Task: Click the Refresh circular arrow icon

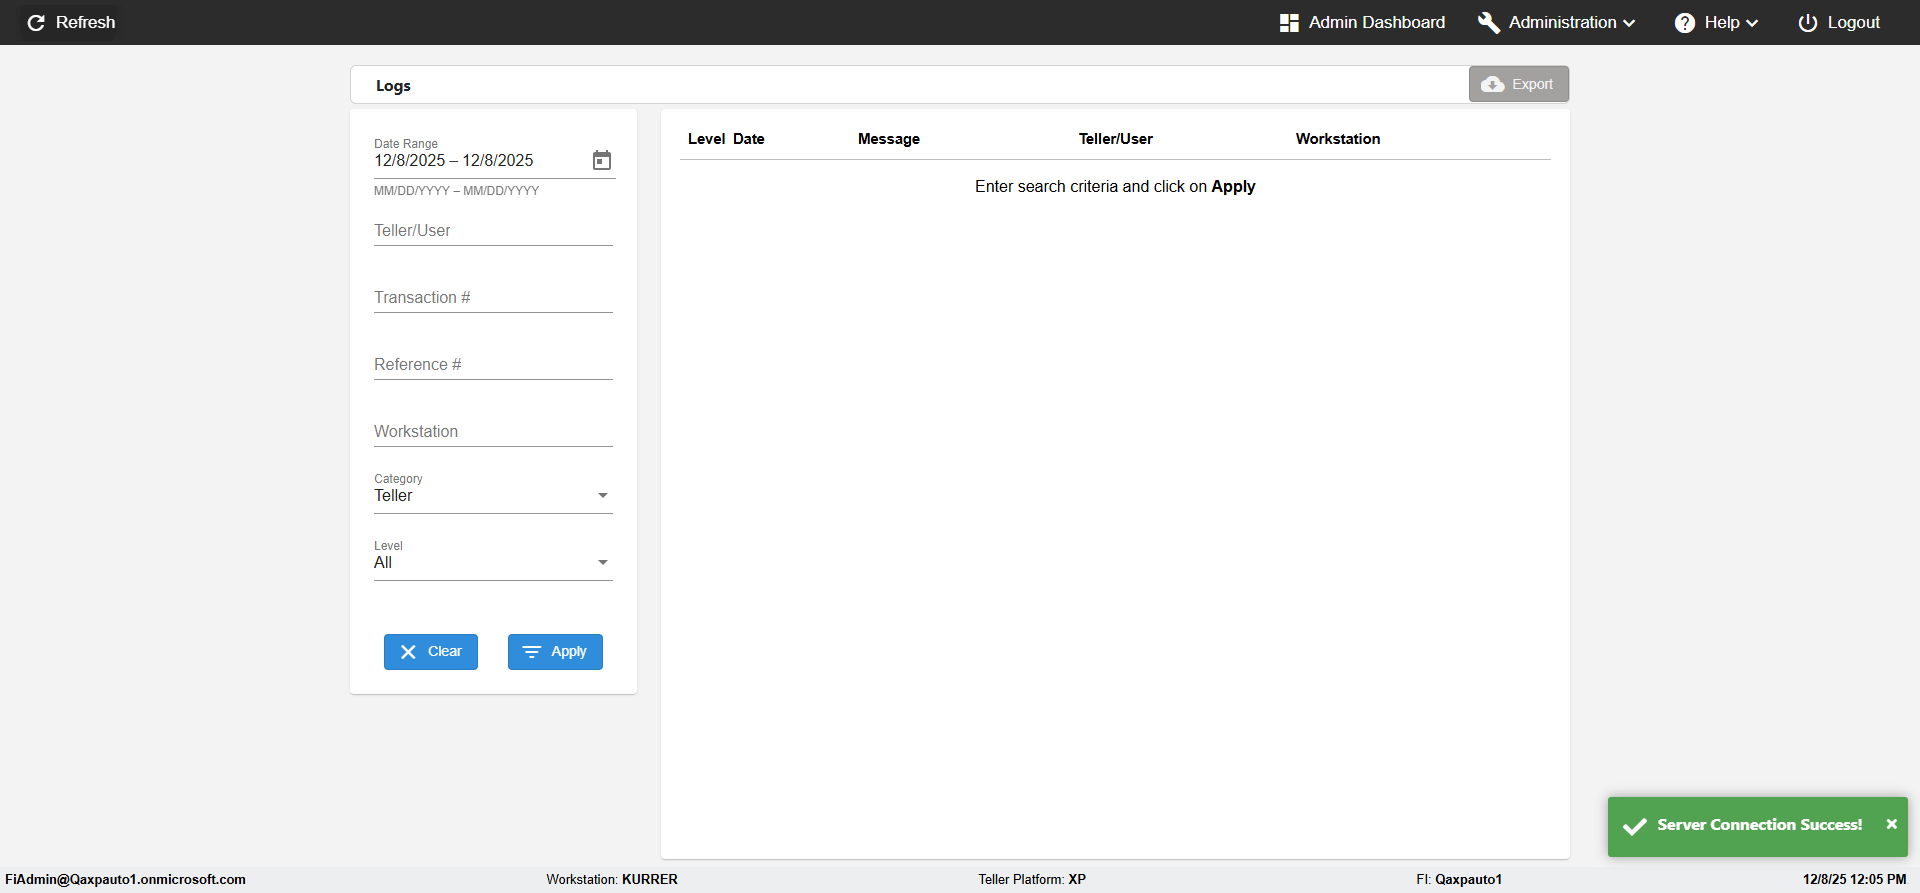Action: (36, 22)
